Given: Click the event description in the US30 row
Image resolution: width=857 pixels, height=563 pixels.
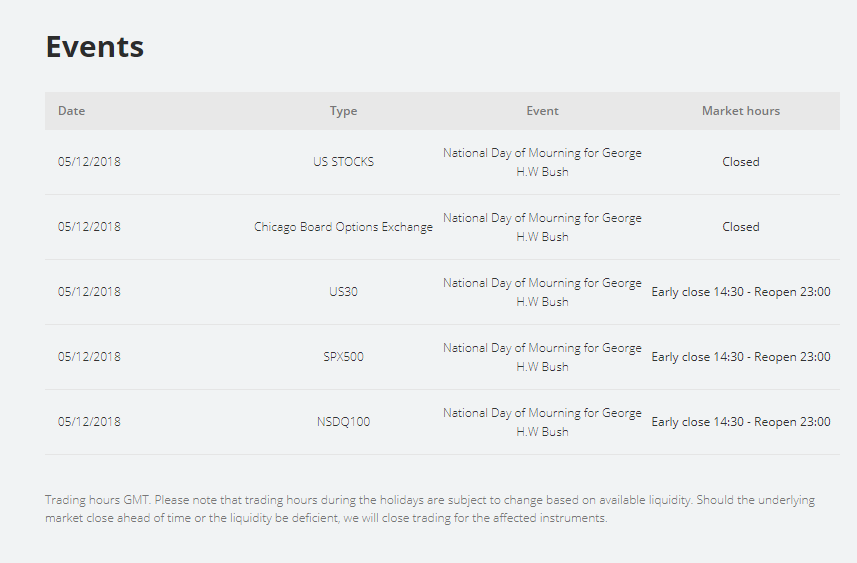Looking at the screenshot, I should (542, 292).
